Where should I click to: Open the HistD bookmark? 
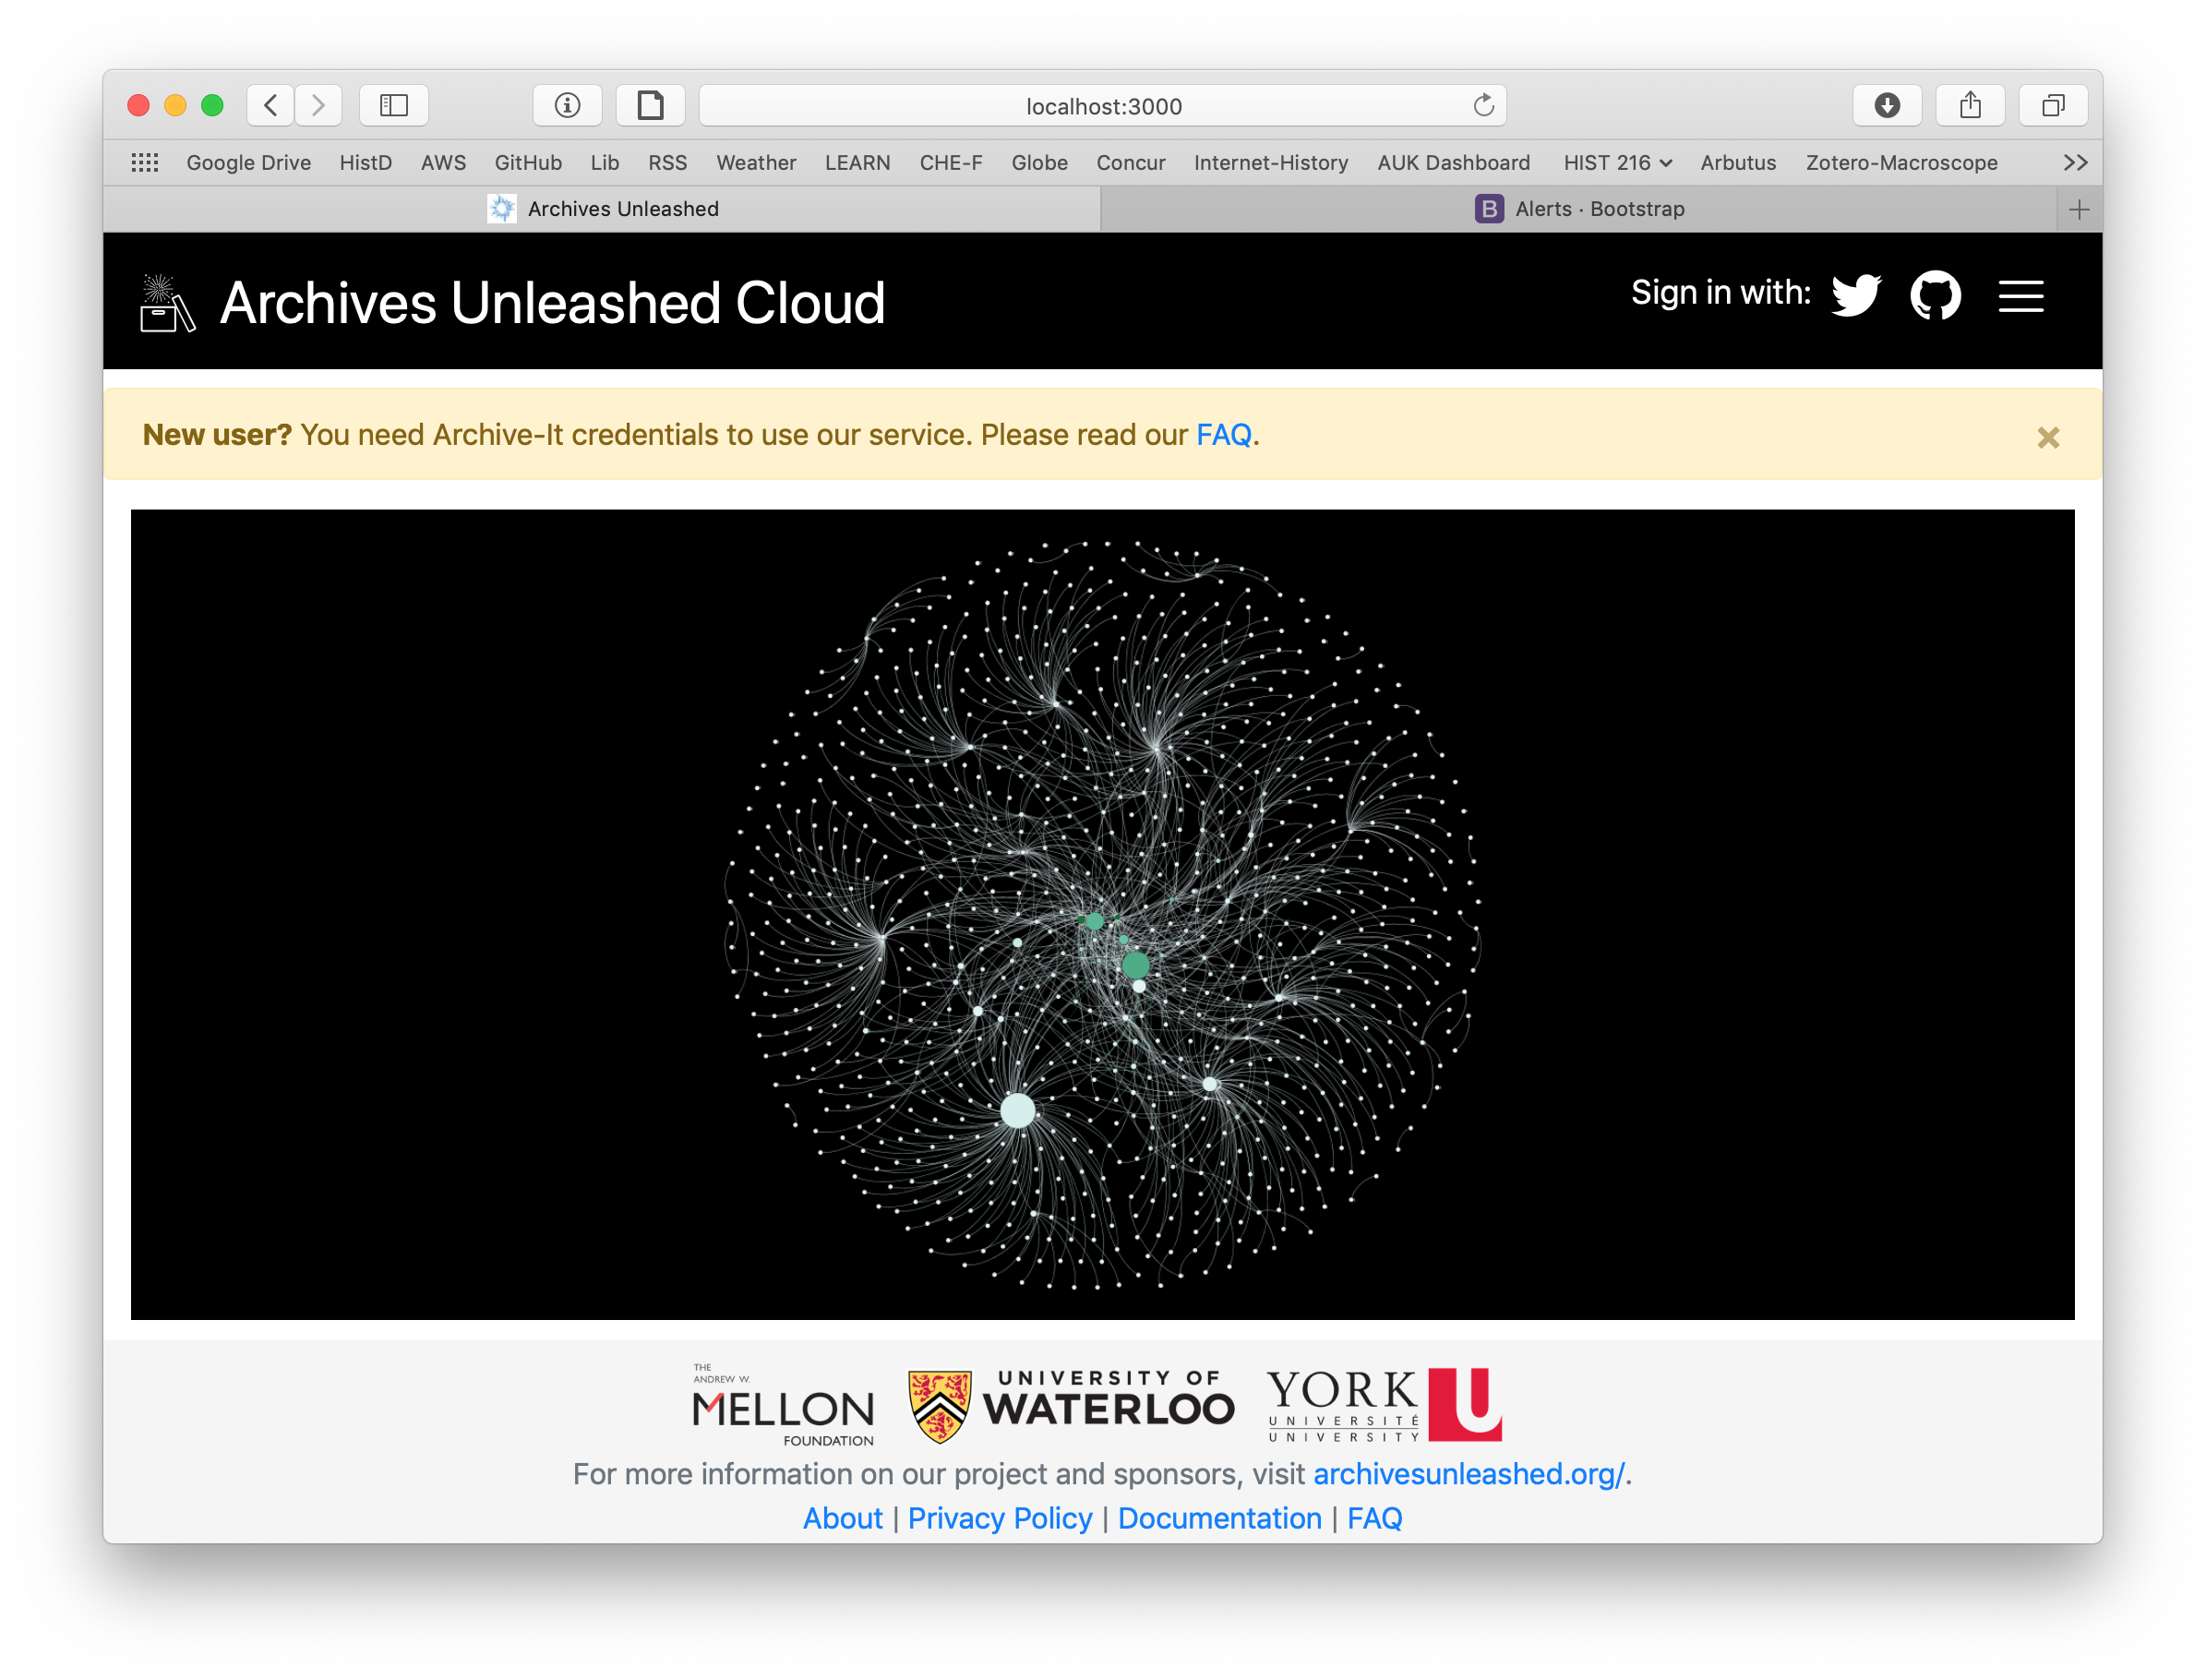point(365,162)
